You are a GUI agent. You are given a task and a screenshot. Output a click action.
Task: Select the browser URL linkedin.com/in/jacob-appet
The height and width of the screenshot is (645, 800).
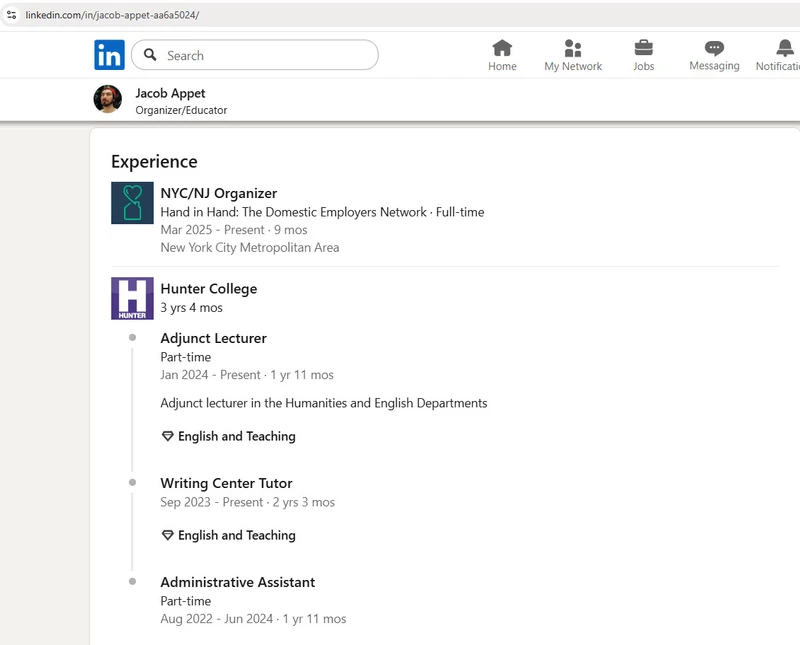[x=112, y=15]
